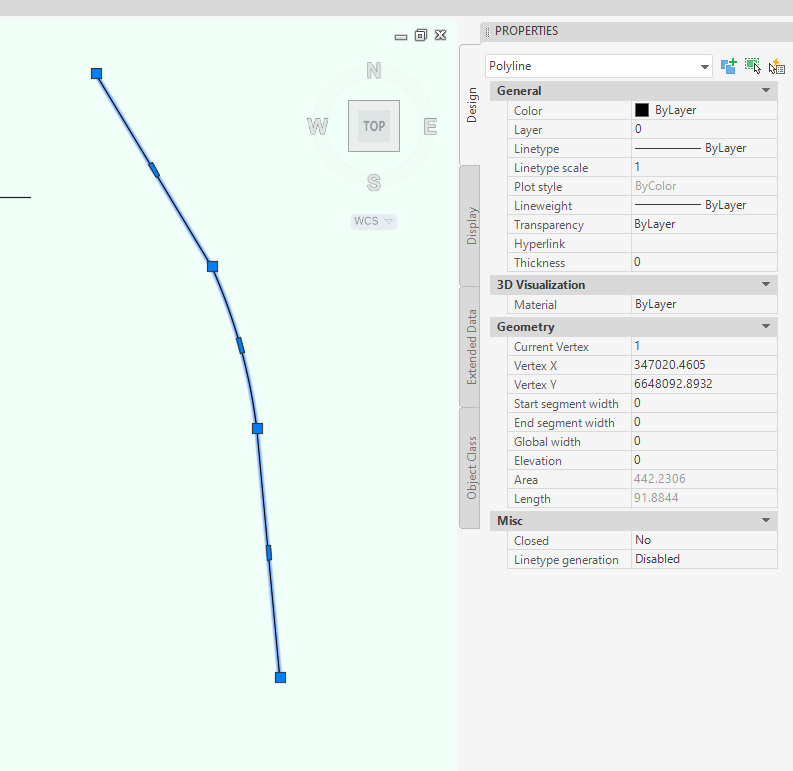Click the Layer value field
The image size is (793, 771).
pos(704,129)
